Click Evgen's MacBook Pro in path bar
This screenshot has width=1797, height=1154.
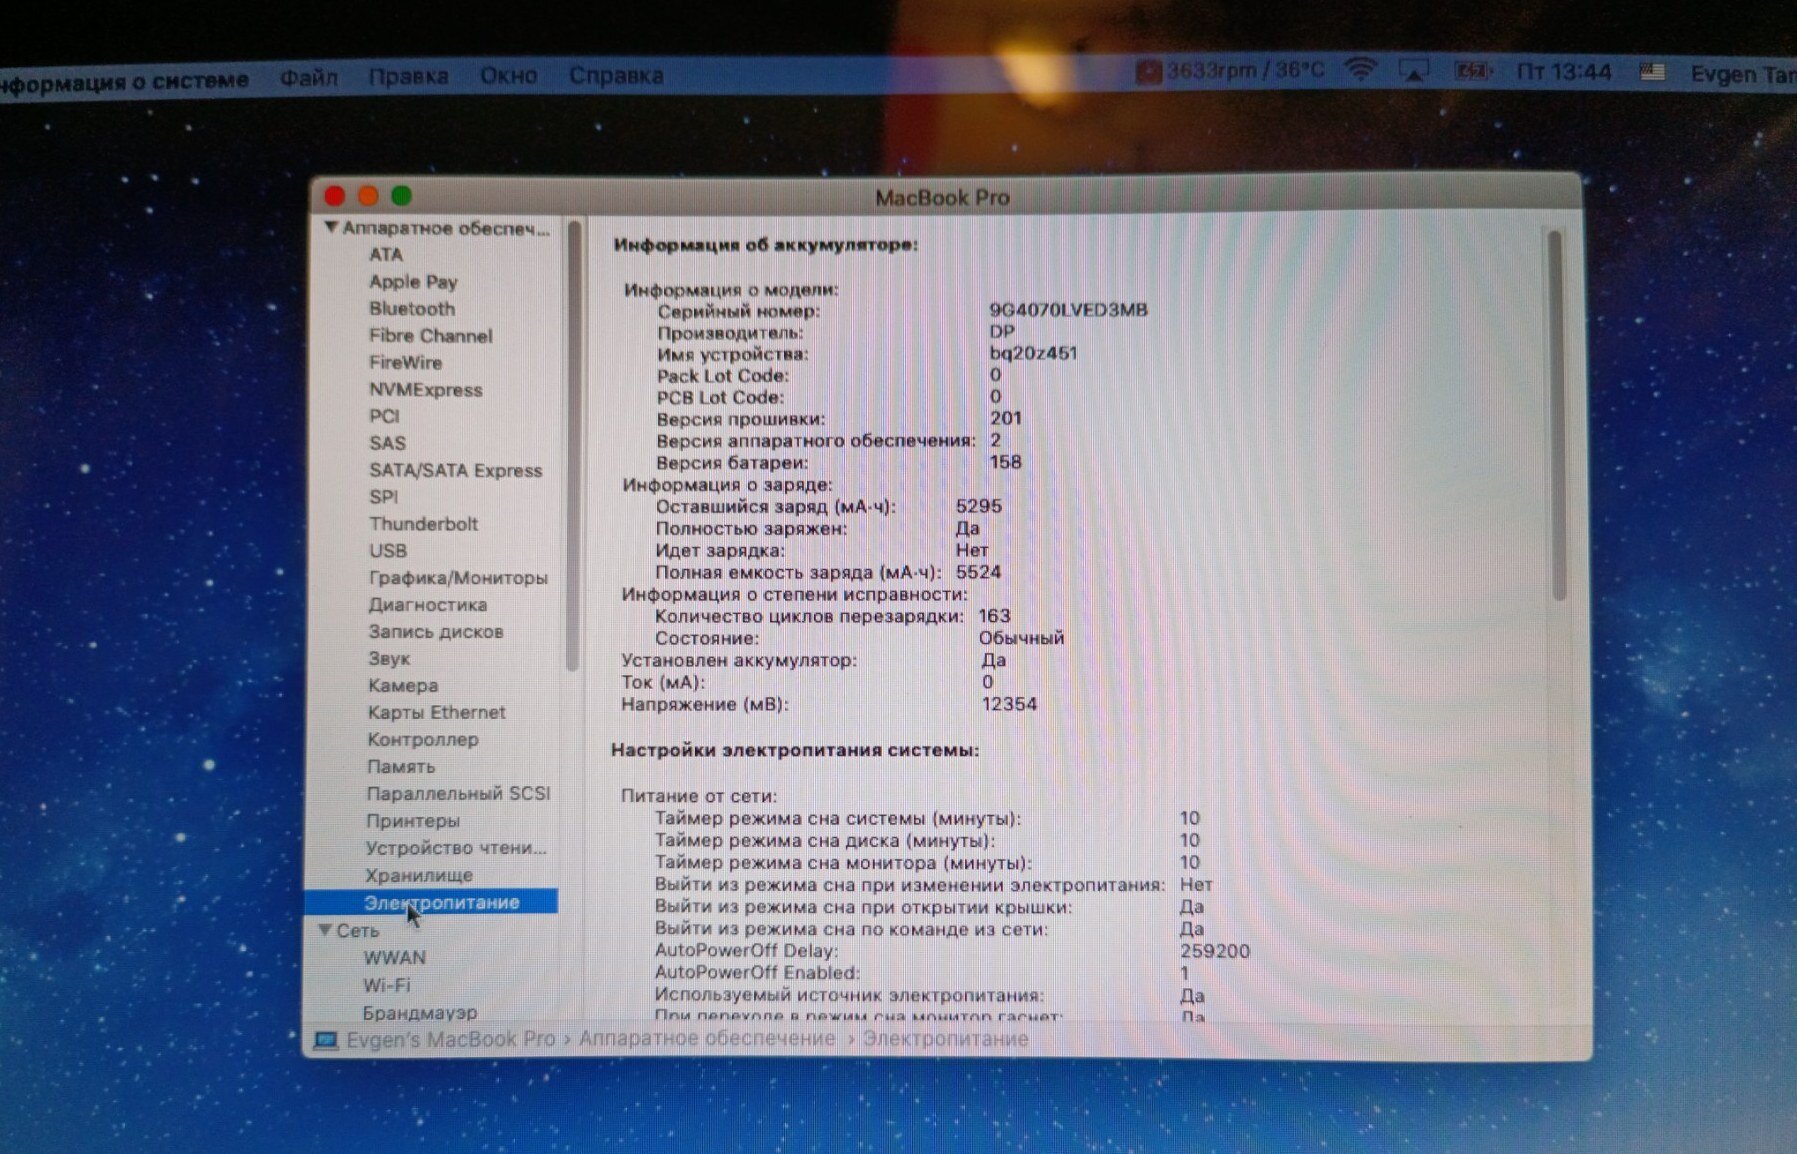tap(450, 1040)
